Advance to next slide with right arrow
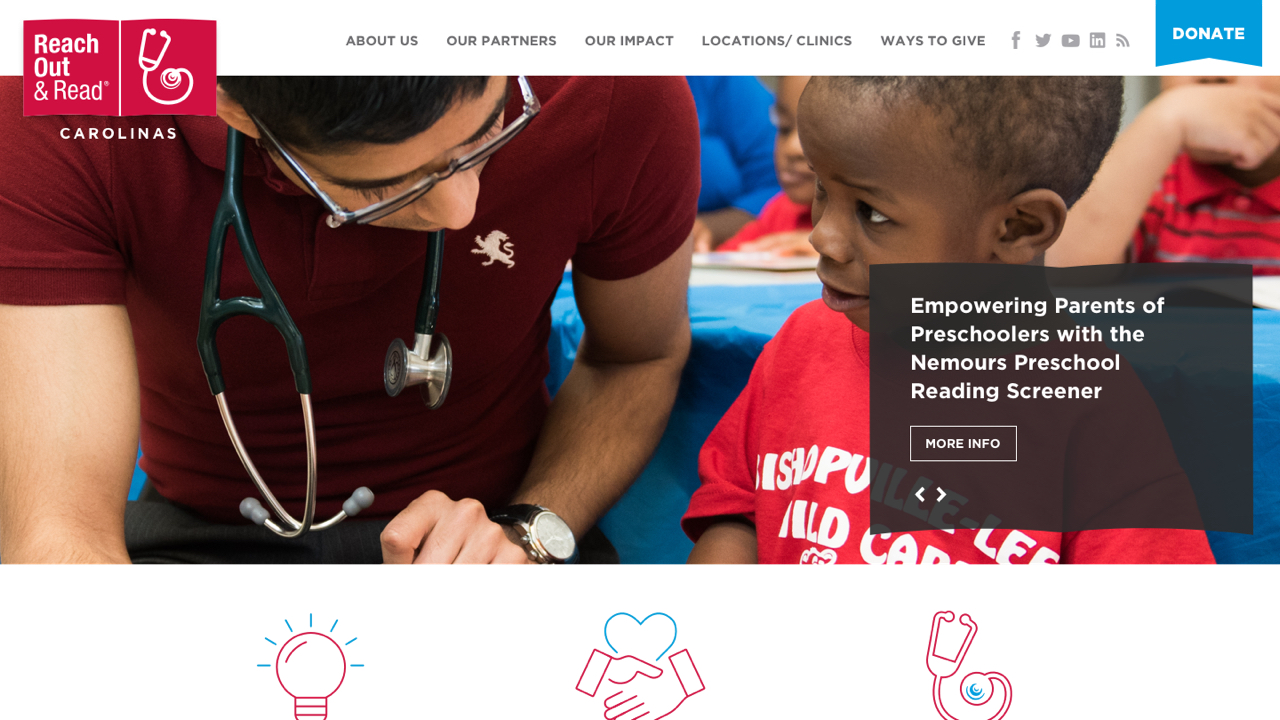Screen dimensions: 1280x720 click(941, 494)
